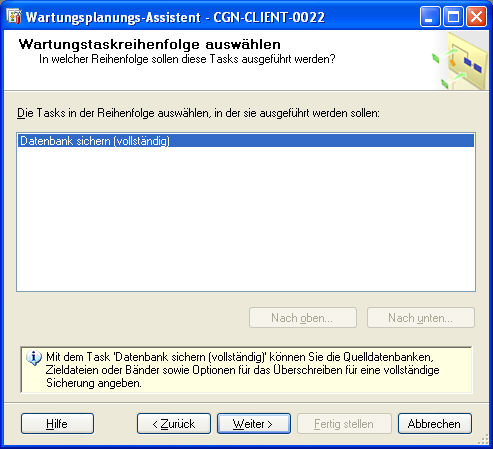493x449 pixels.
Task: Go back with the Zurück button
Action: (174, 424)
